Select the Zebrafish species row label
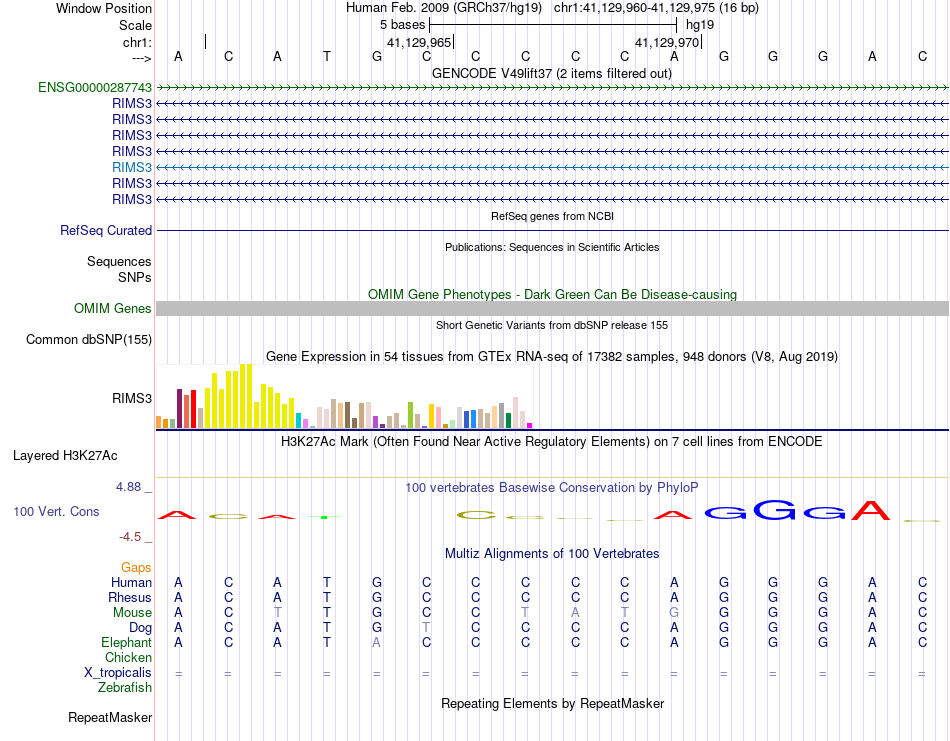This screenshot has width=950, height=741. pyautogui.click(x=125, y=688)
